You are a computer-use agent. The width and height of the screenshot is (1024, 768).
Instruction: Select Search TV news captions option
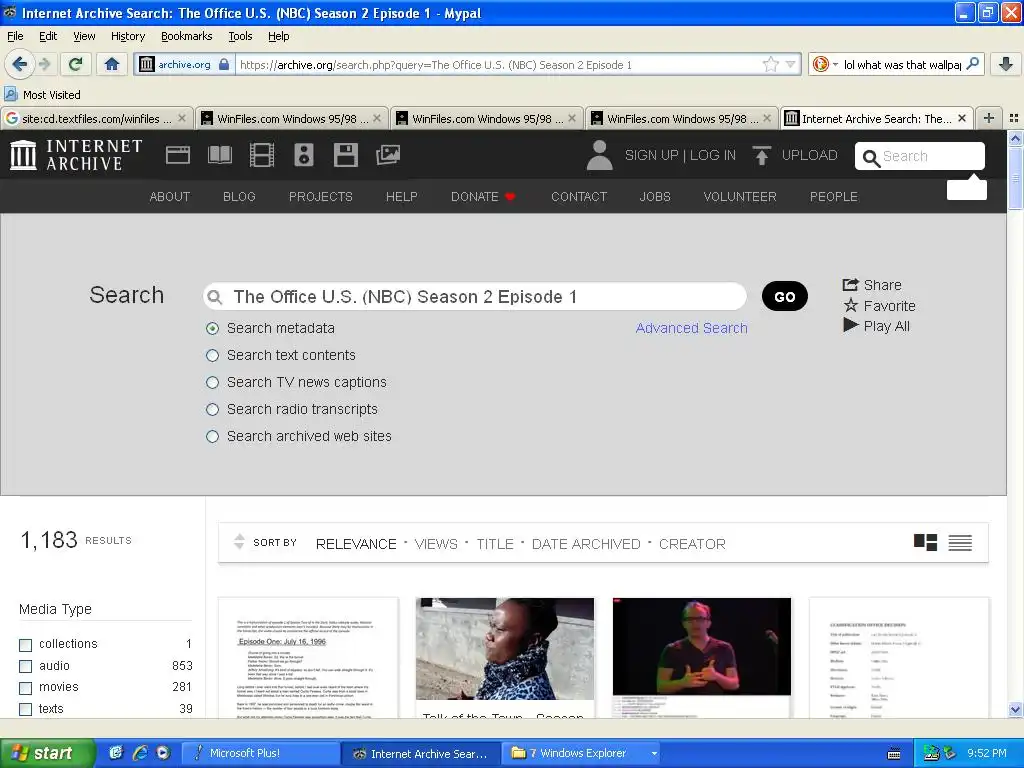pyautogui.click(x=212, y=382)
